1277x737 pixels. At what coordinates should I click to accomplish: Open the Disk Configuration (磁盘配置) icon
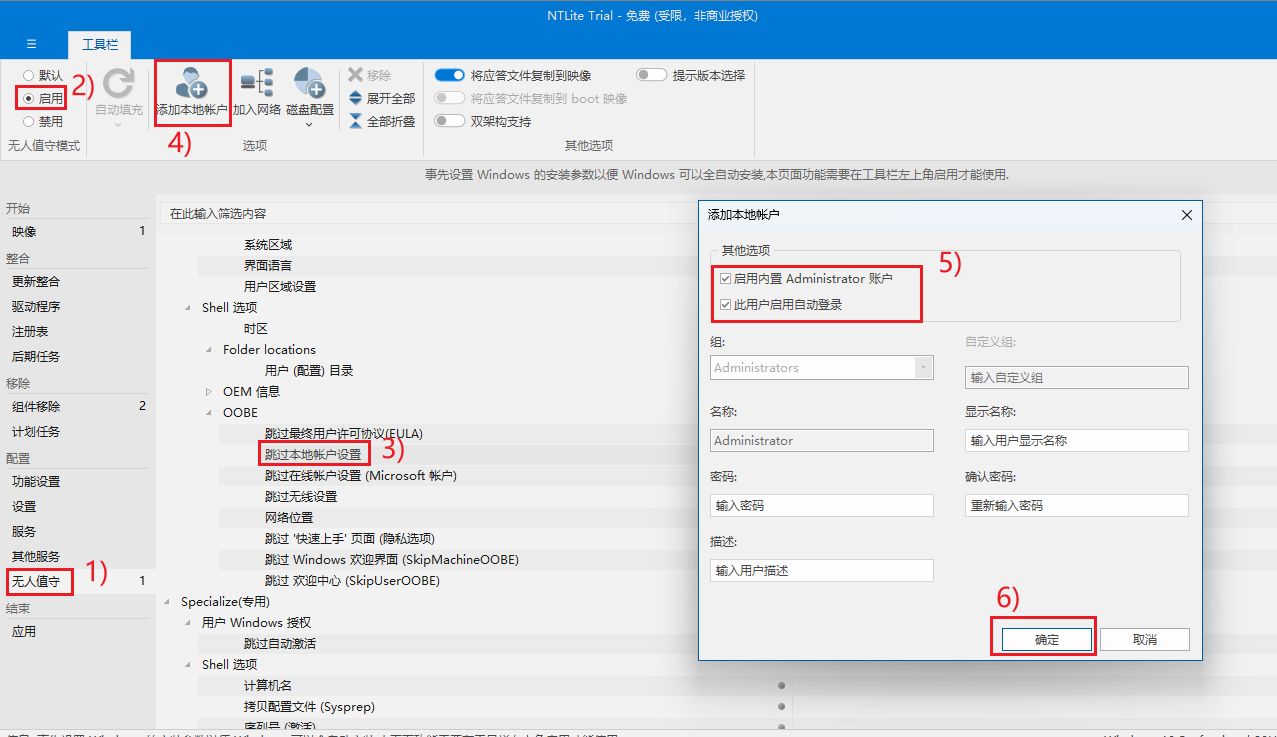(309, 85)
